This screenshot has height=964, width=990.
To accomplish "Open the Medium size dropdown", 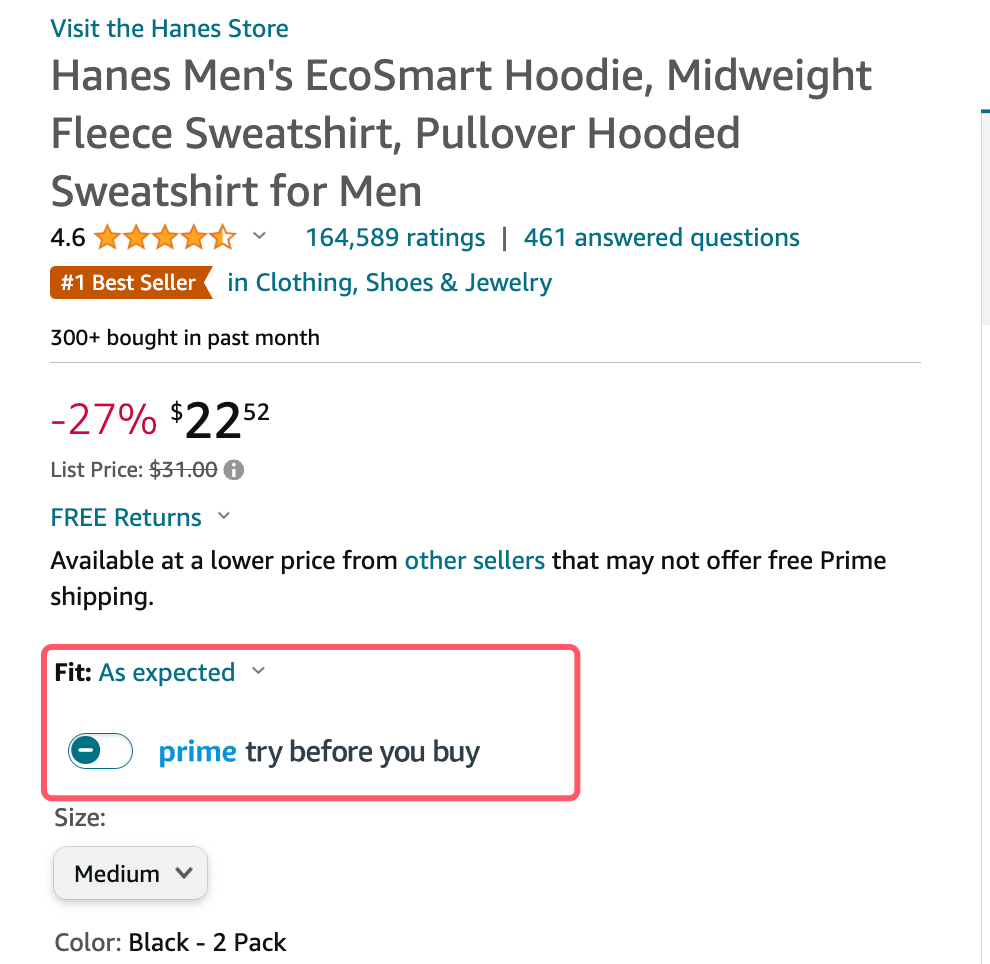I will click(130, 873).
